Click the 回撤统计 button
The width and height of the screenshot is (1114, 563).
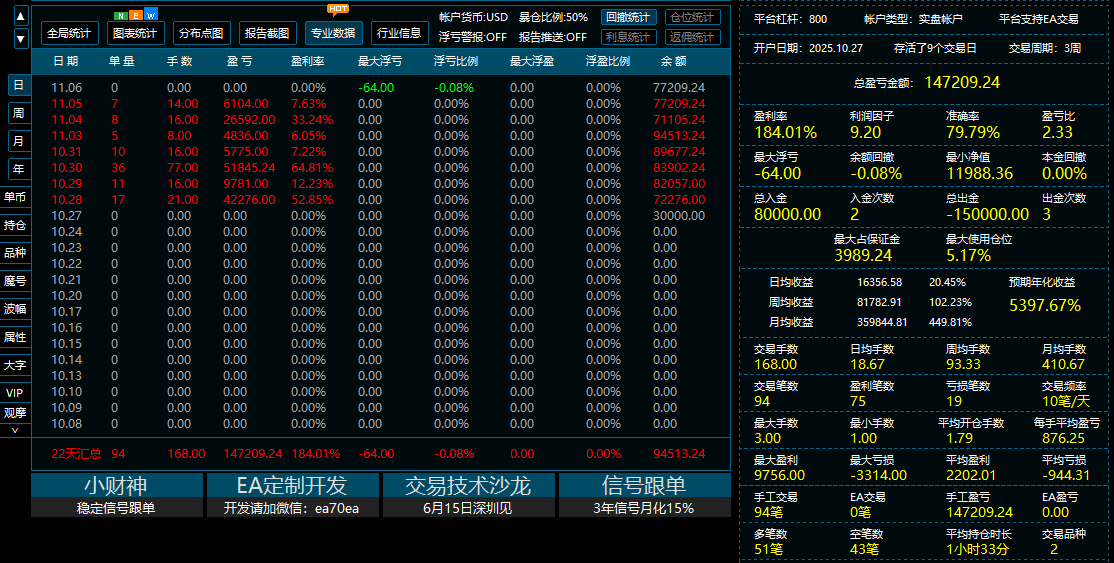coord(628,17)
